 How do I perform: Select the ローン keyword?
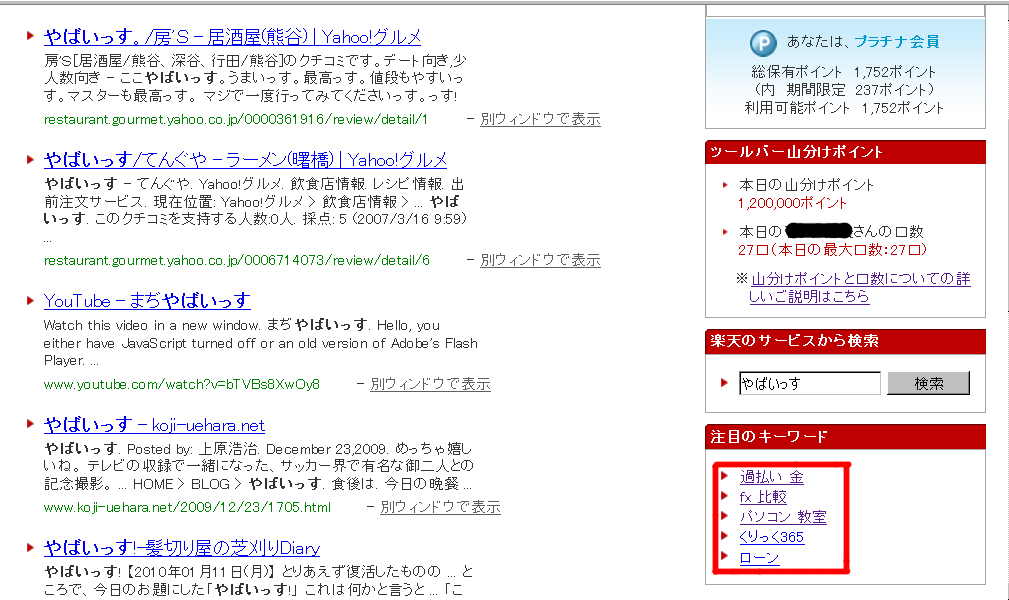coord(759,558)
